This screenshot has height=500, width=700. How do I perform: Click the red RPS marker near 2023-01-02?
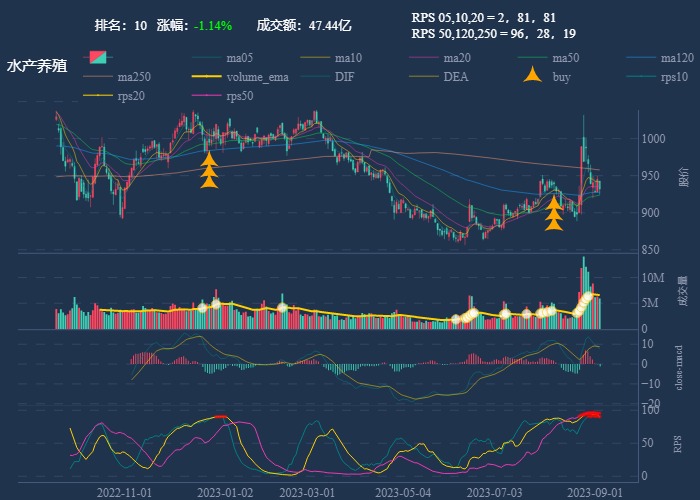(222, 416)
